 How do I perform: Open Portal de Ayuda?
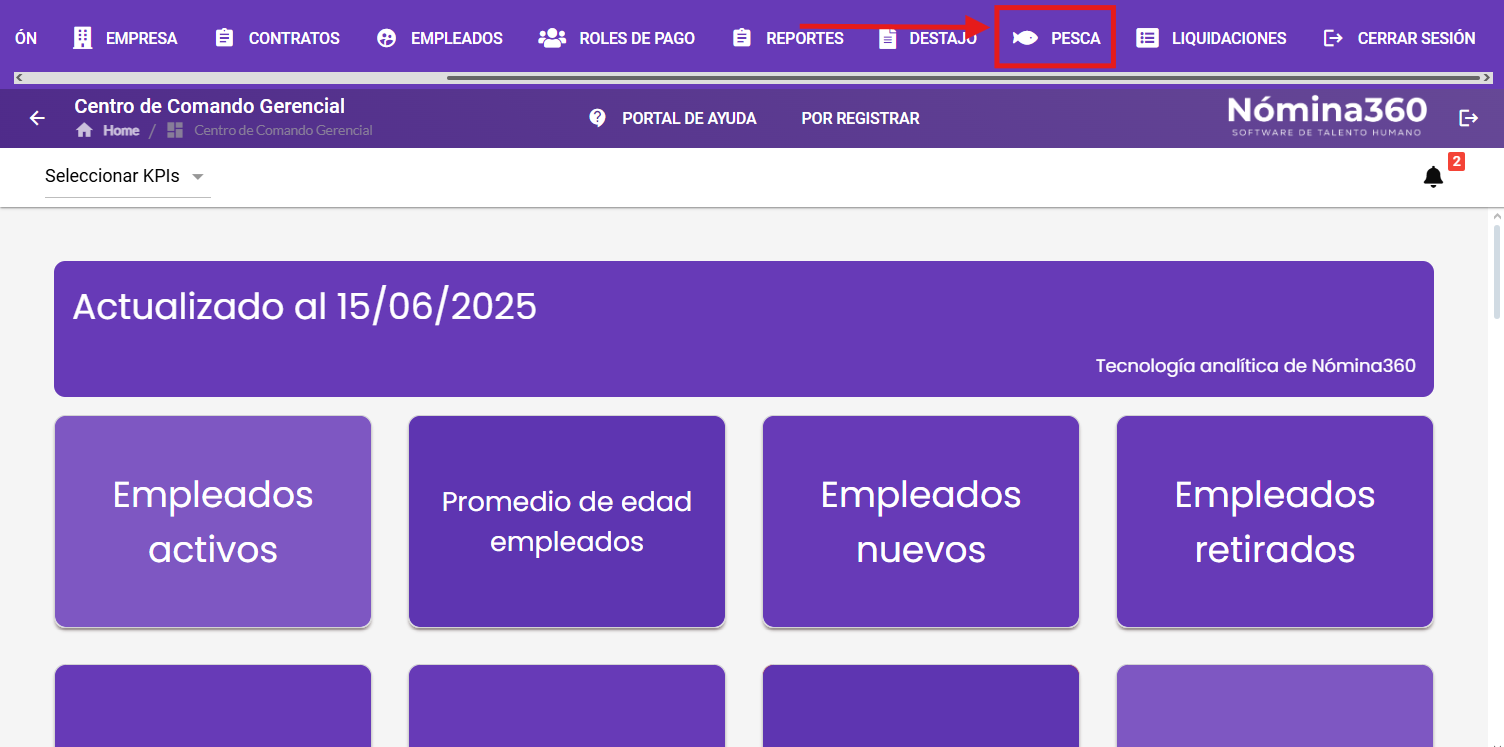coord(673,118)
